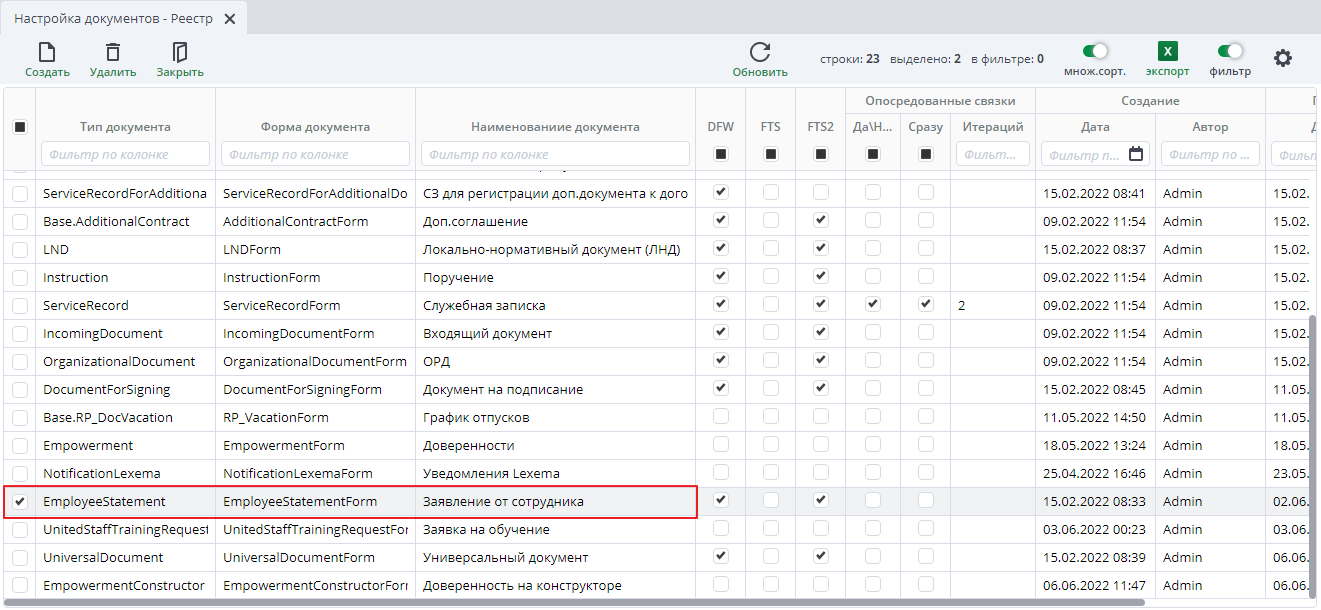The image size is (1321, 610).
Task: Toggle the фильтр switch off
Action: pyautogui.click(x=1230, y=51)
